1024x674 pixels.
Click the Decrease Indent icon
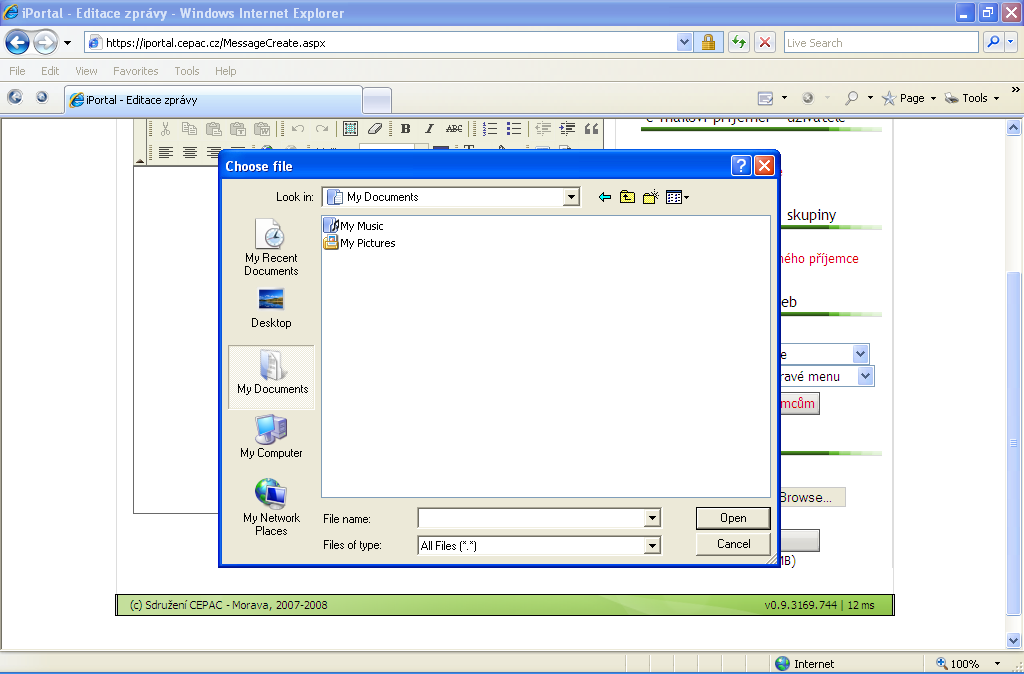pos(543,129)
